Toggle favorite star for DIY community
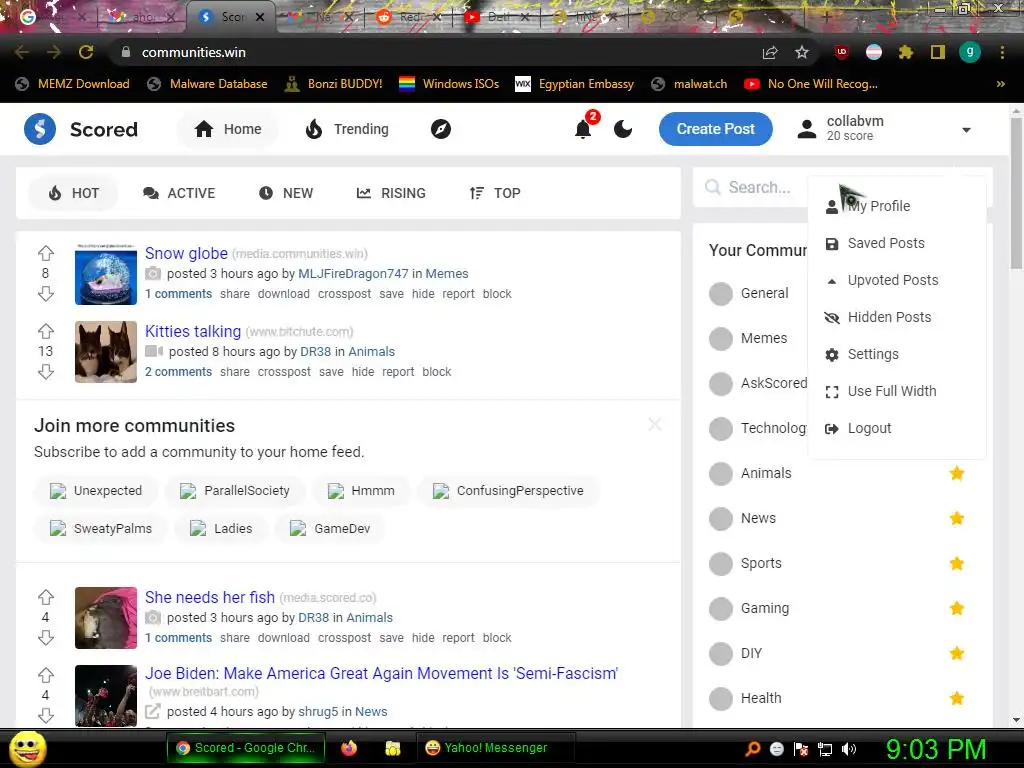 957,654
